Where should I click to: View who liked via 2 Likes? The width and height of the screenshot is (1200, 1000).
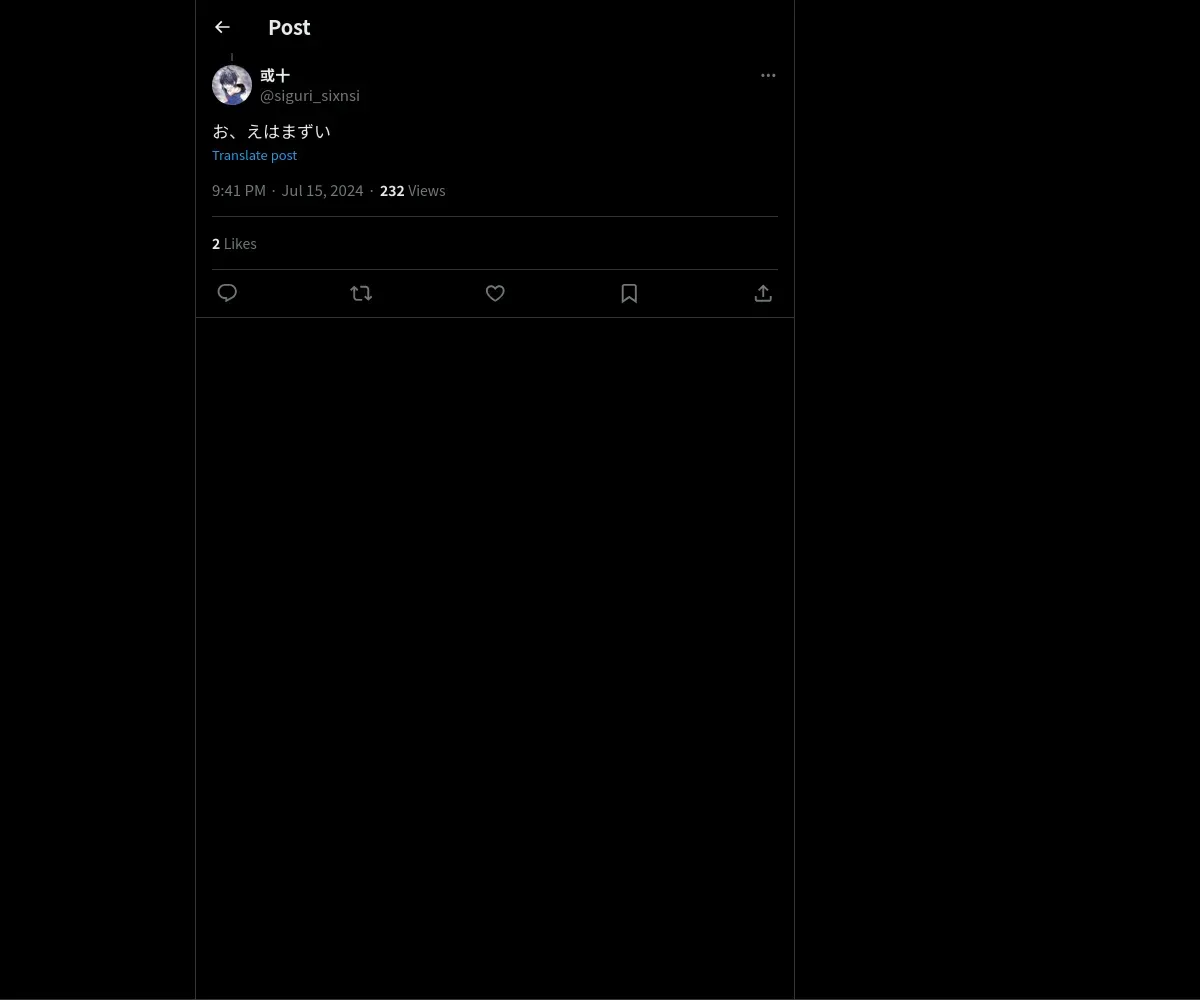point(234,243)
